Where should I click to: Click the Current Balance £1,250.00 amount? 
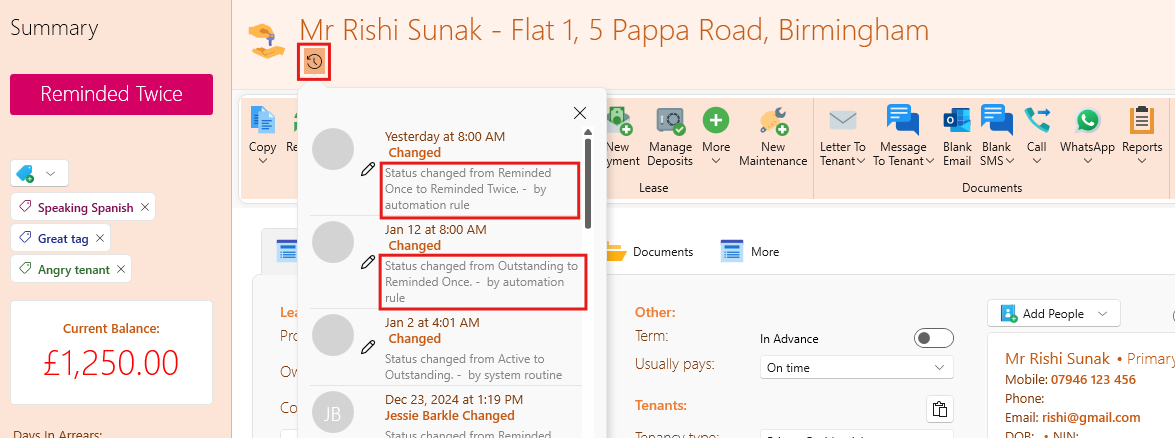tap(111, 363)
